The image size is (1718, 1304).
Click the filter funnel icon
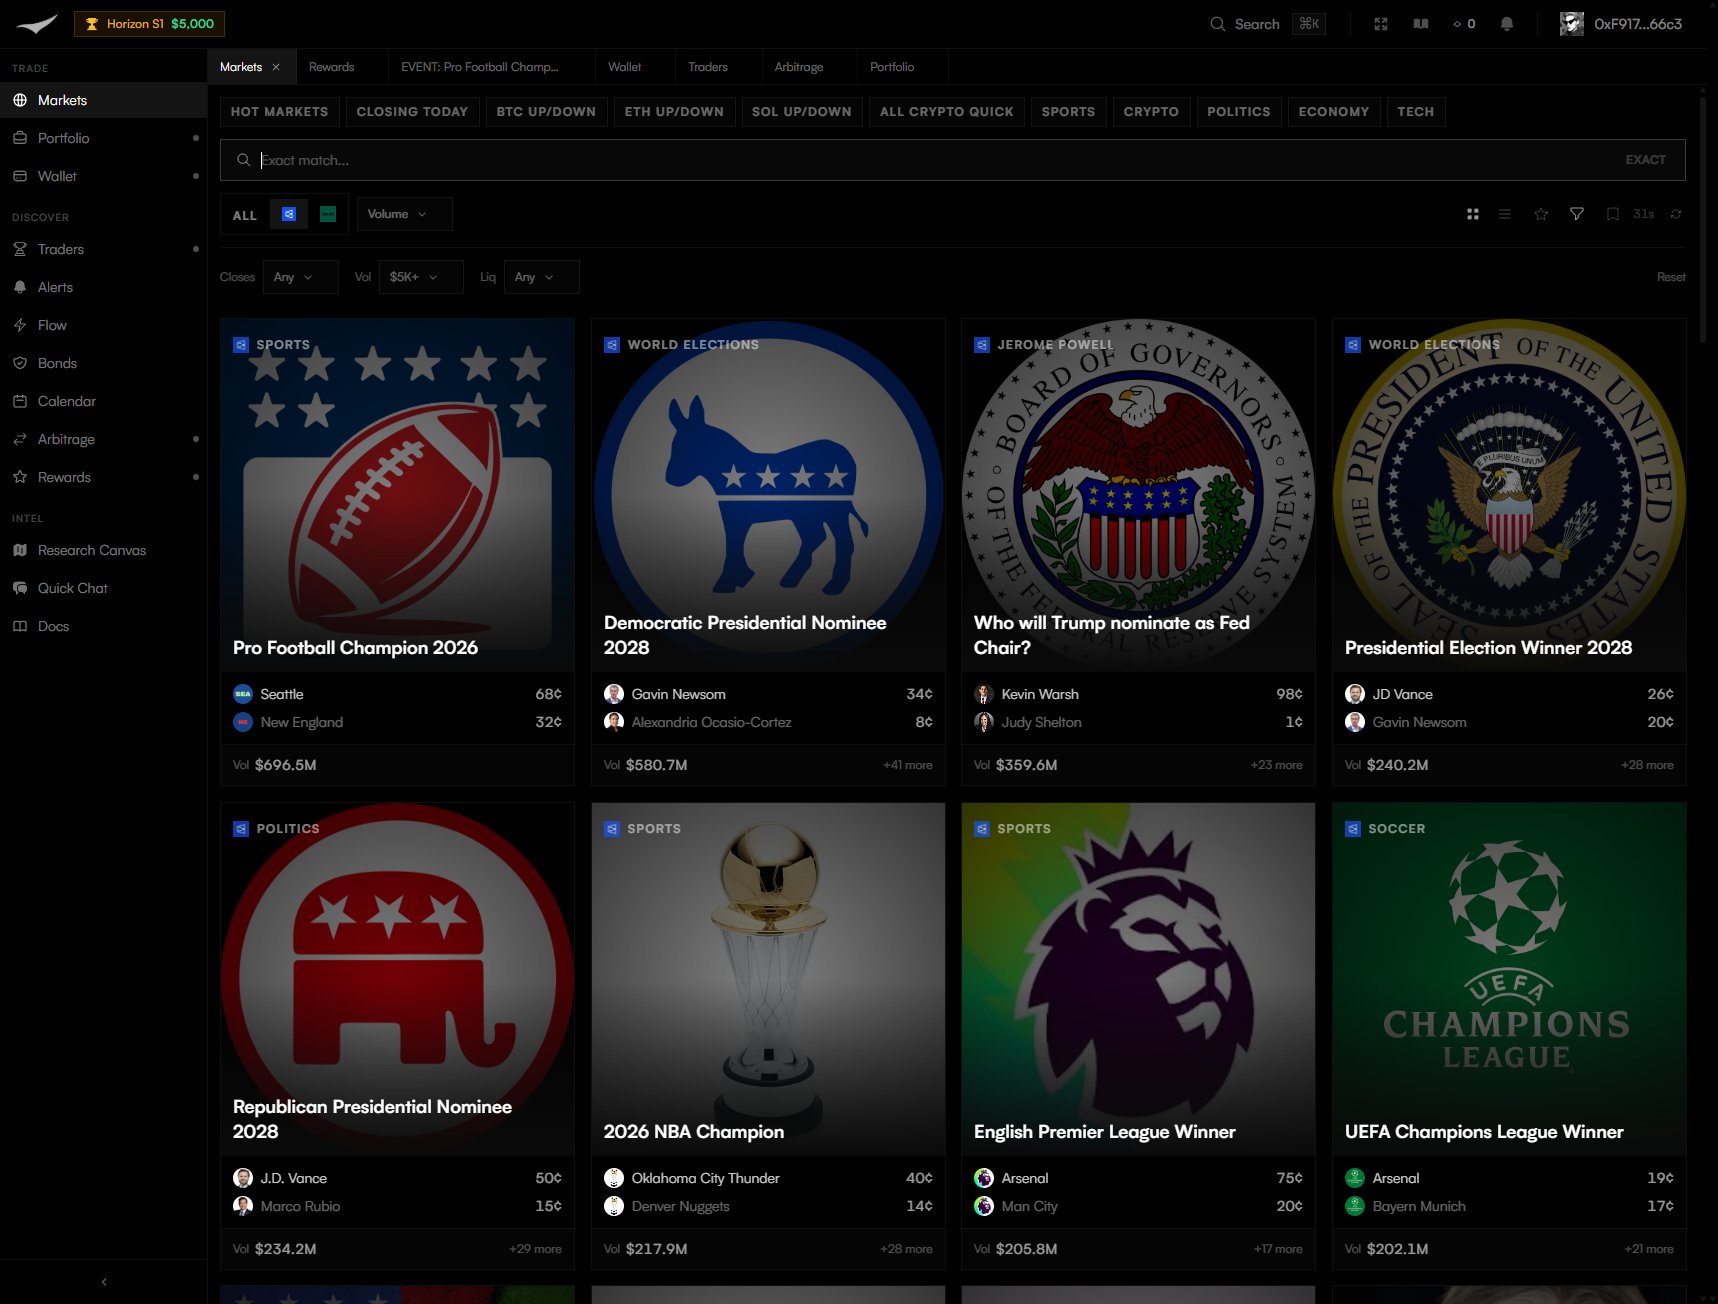[x=1577, y=214]
